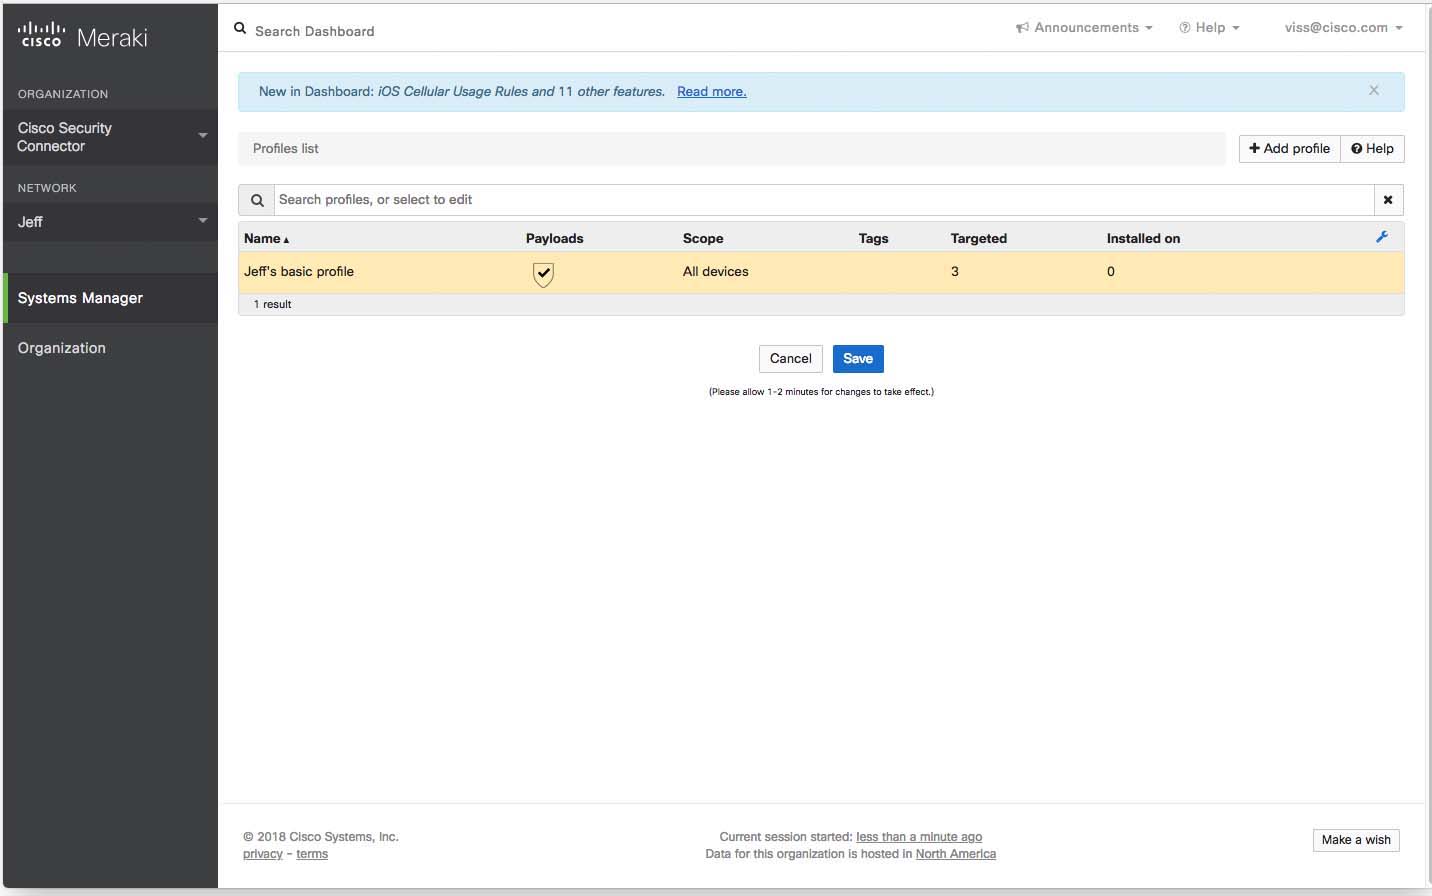Click the Cisco Meraki logo

82,36
